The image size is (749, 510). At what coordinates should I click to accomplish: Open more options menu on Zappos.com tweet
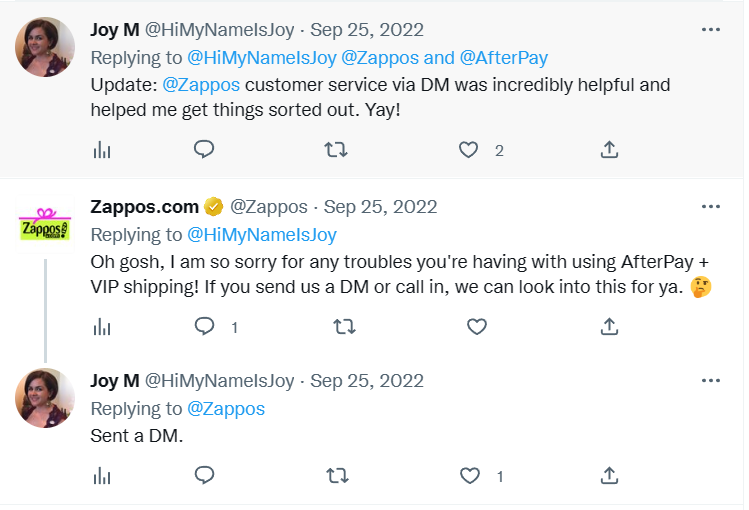pyautogui.click(x=711, y=207)
